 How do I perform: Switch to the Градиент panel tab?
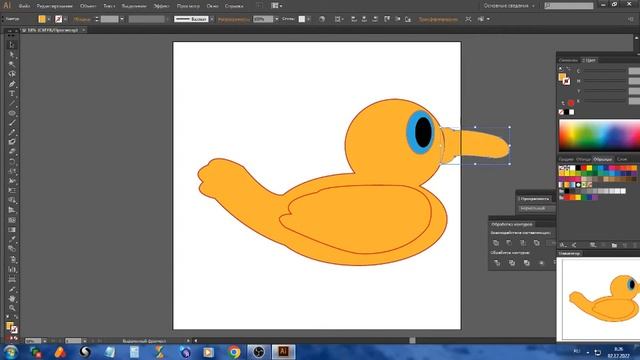[x=566, y=159]
